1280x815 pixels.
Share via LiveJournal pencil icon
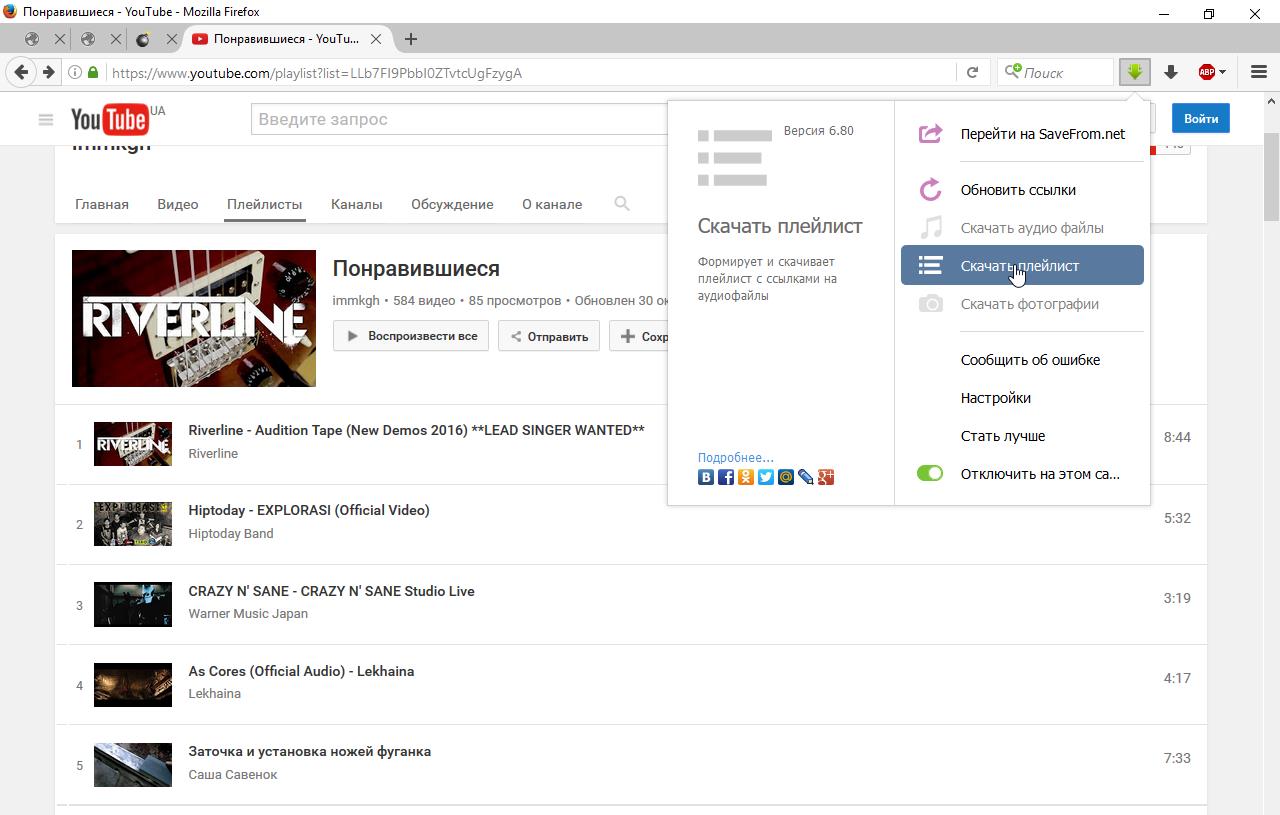pyautogui.click(x=806, y=477)
